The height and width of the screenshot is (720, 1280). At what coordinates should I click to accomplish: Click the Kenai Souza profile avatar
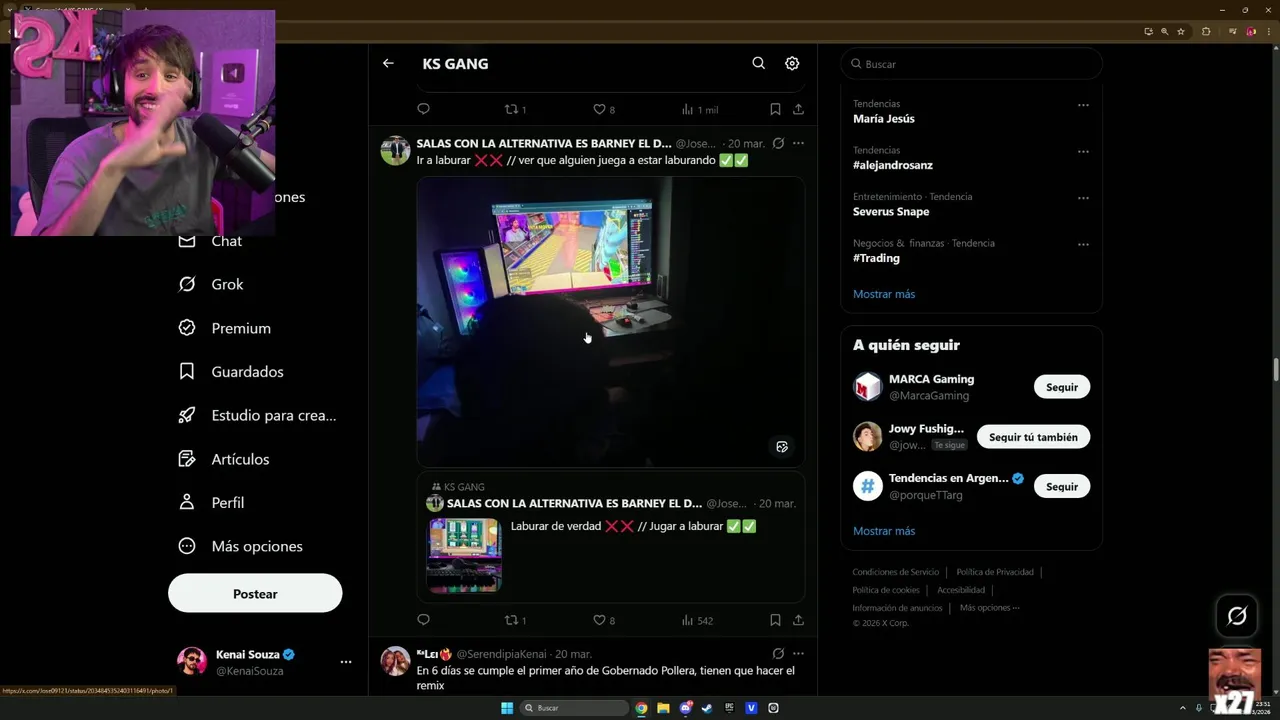[192, 661]
